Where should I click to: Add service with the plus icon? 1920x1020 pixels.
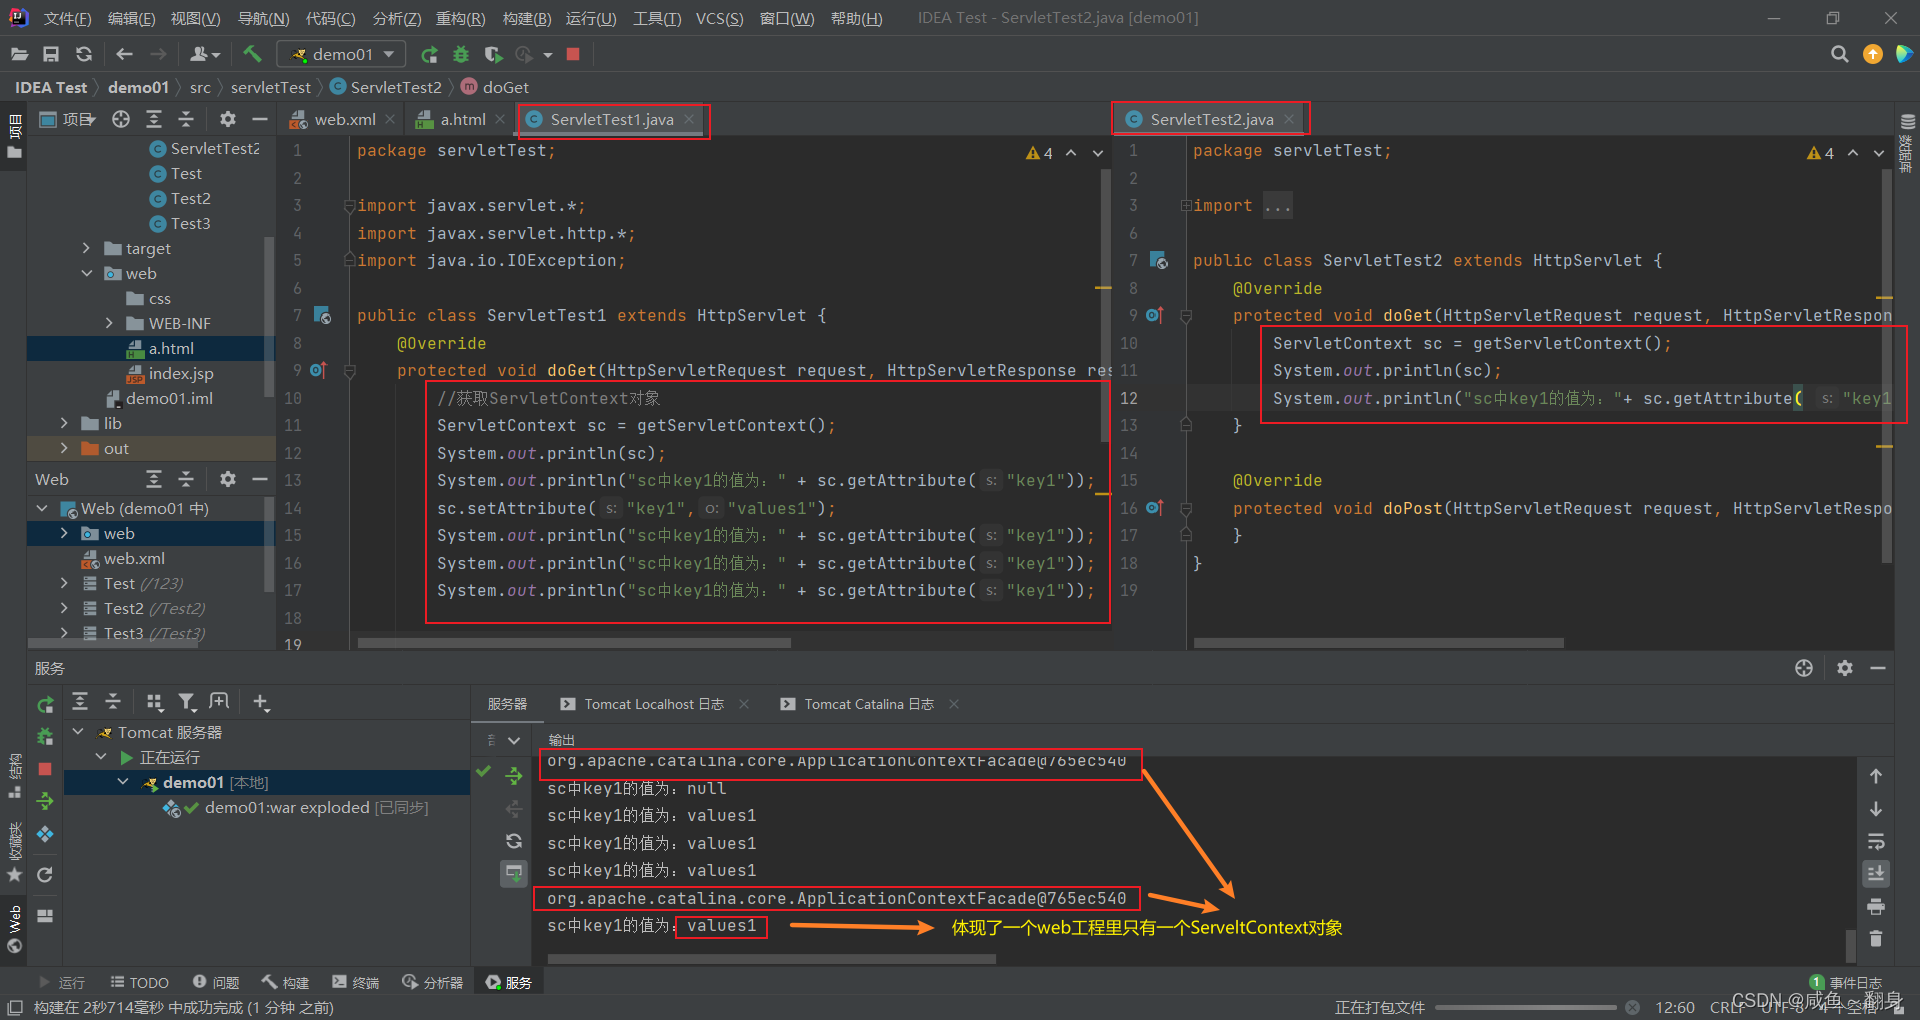click(x=261, y=702)
